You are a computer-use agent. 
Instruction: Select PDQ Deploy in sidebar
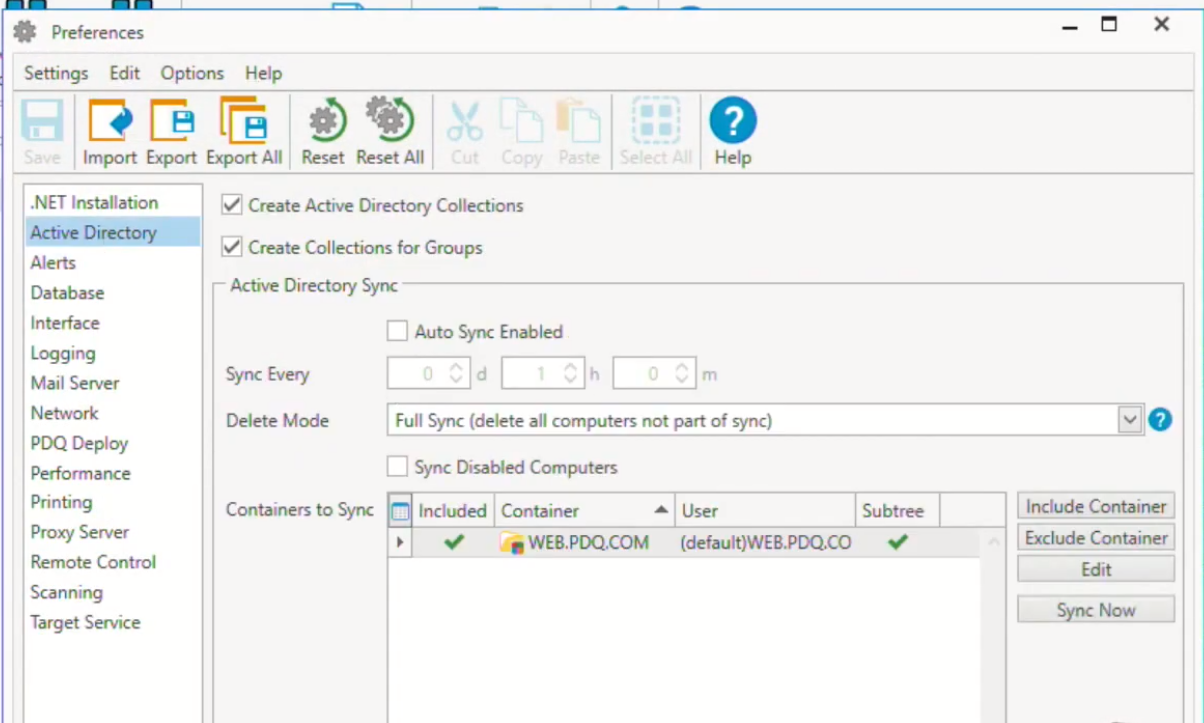point(112,442)
